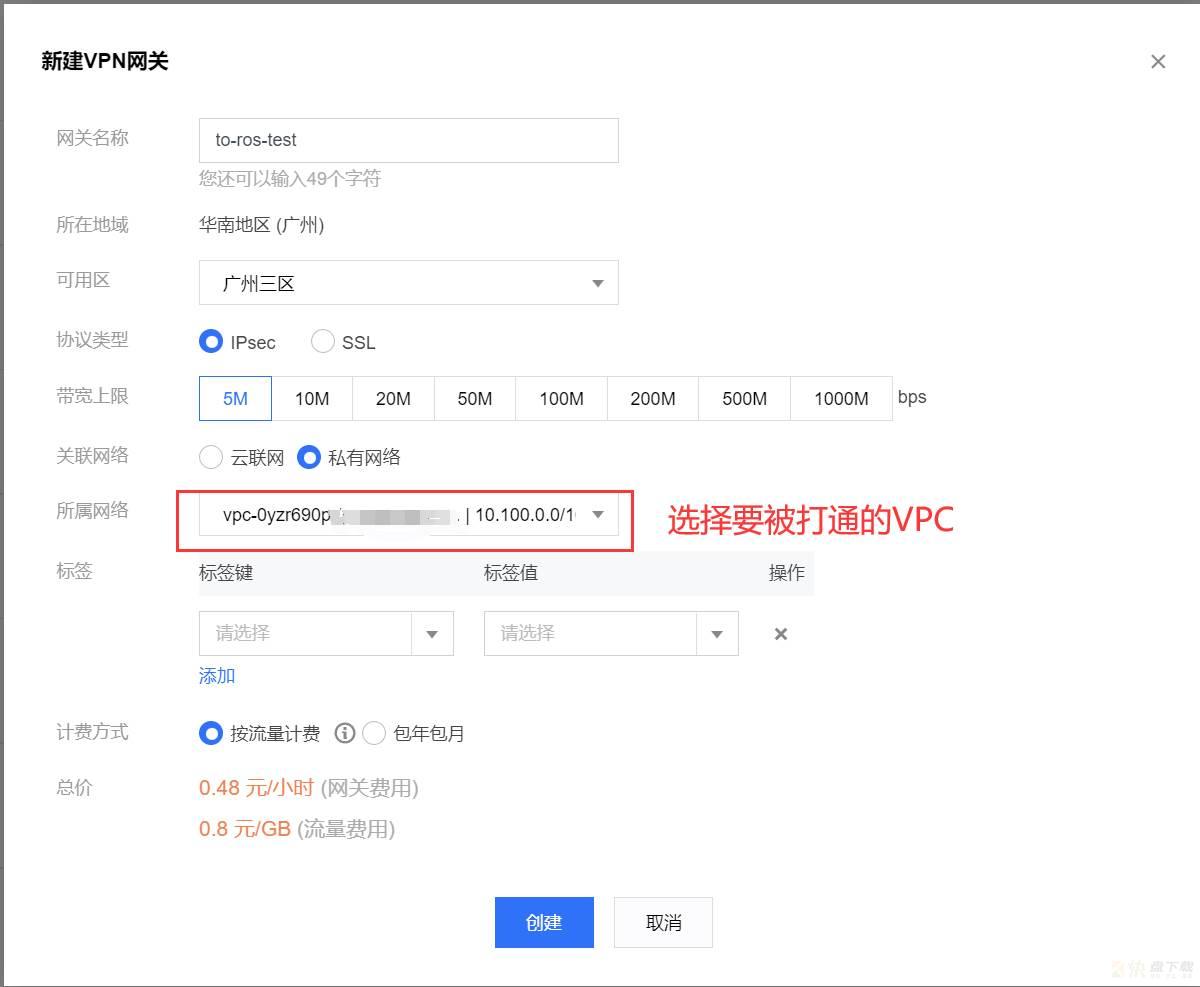Choose 500M bandwidth limit

click(745, 398)
